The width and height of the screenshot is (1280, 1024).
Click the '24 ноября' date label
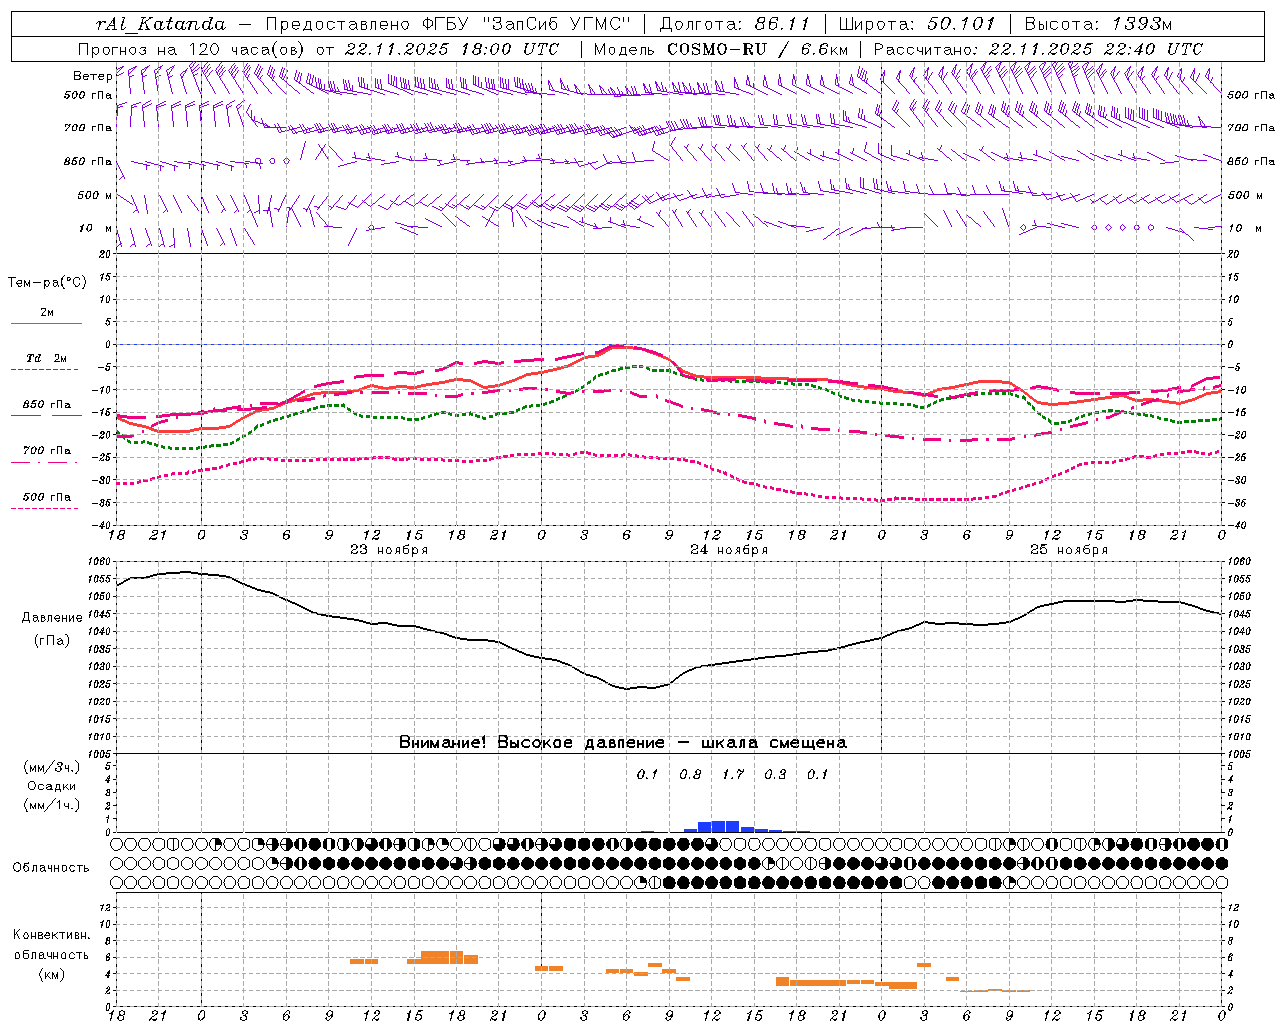pos(729,550)
